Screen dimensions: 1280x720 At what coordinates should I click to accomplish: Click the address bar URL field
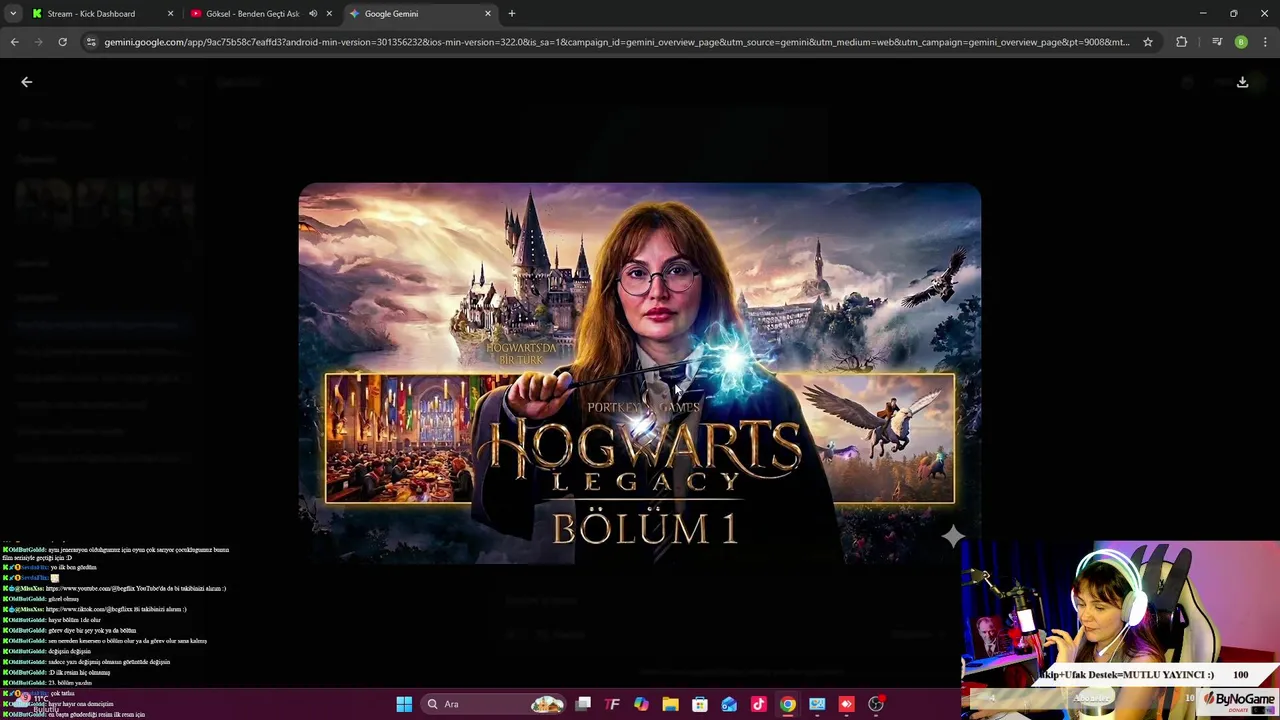[x=617, y=42]
